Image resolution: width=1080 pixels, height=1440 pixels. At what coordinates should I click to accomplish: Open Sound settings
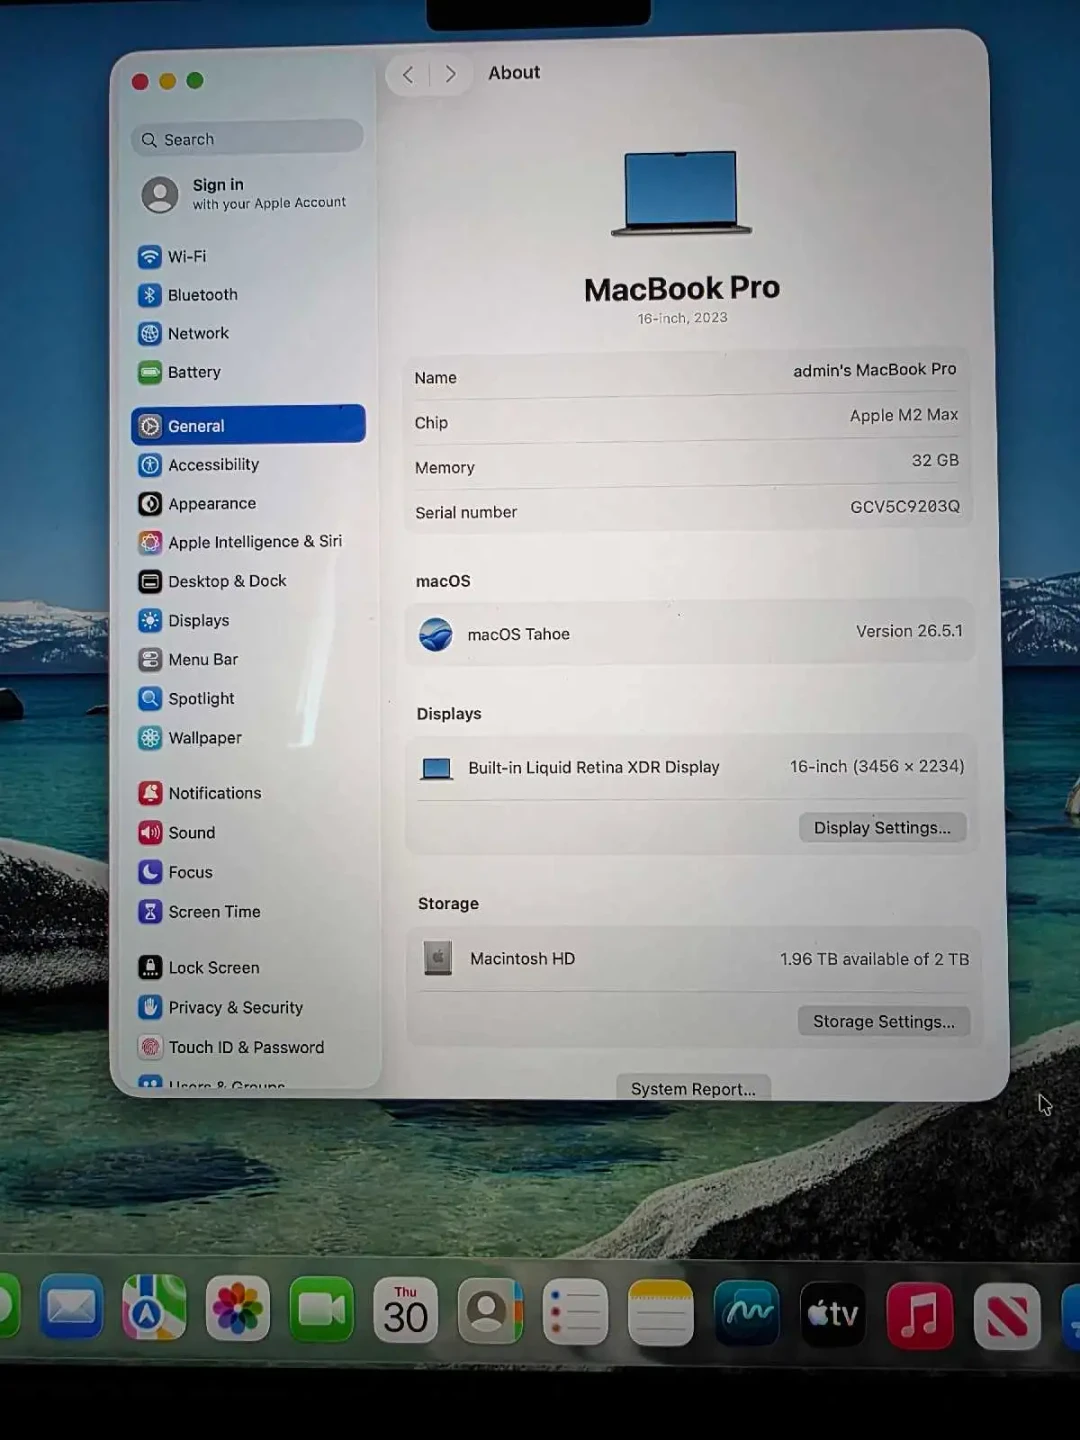tap(248, 832)
